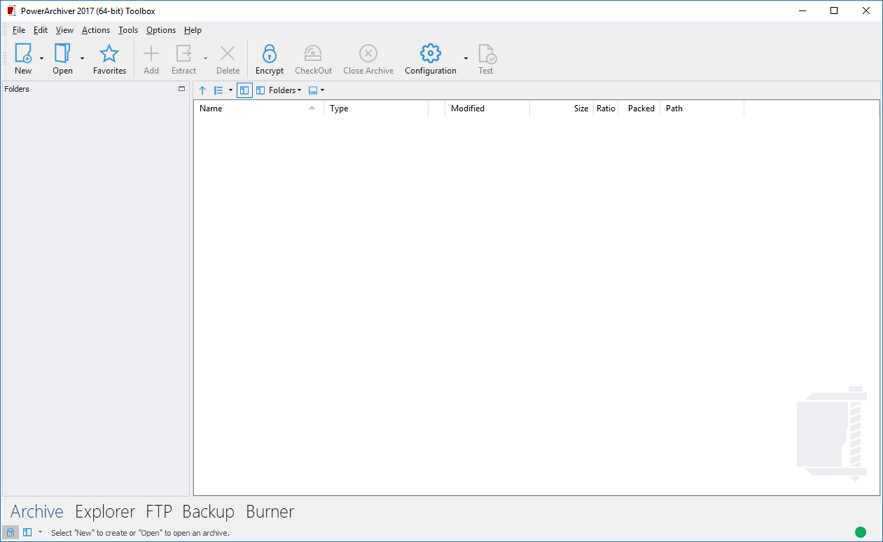Click the list view style icon
The width and height of the screenshot is (883, 542).
tap(218, 90)
